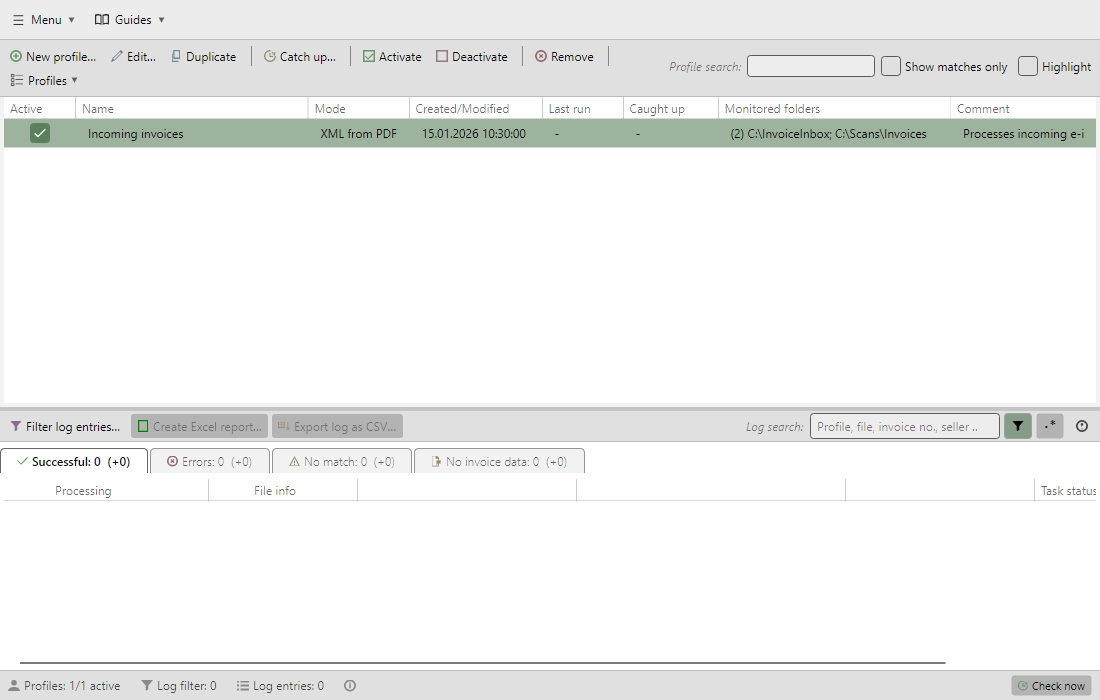Activate the selected profile
Image resolution: width=1100 pixels, height=700 pixels.
392,57
